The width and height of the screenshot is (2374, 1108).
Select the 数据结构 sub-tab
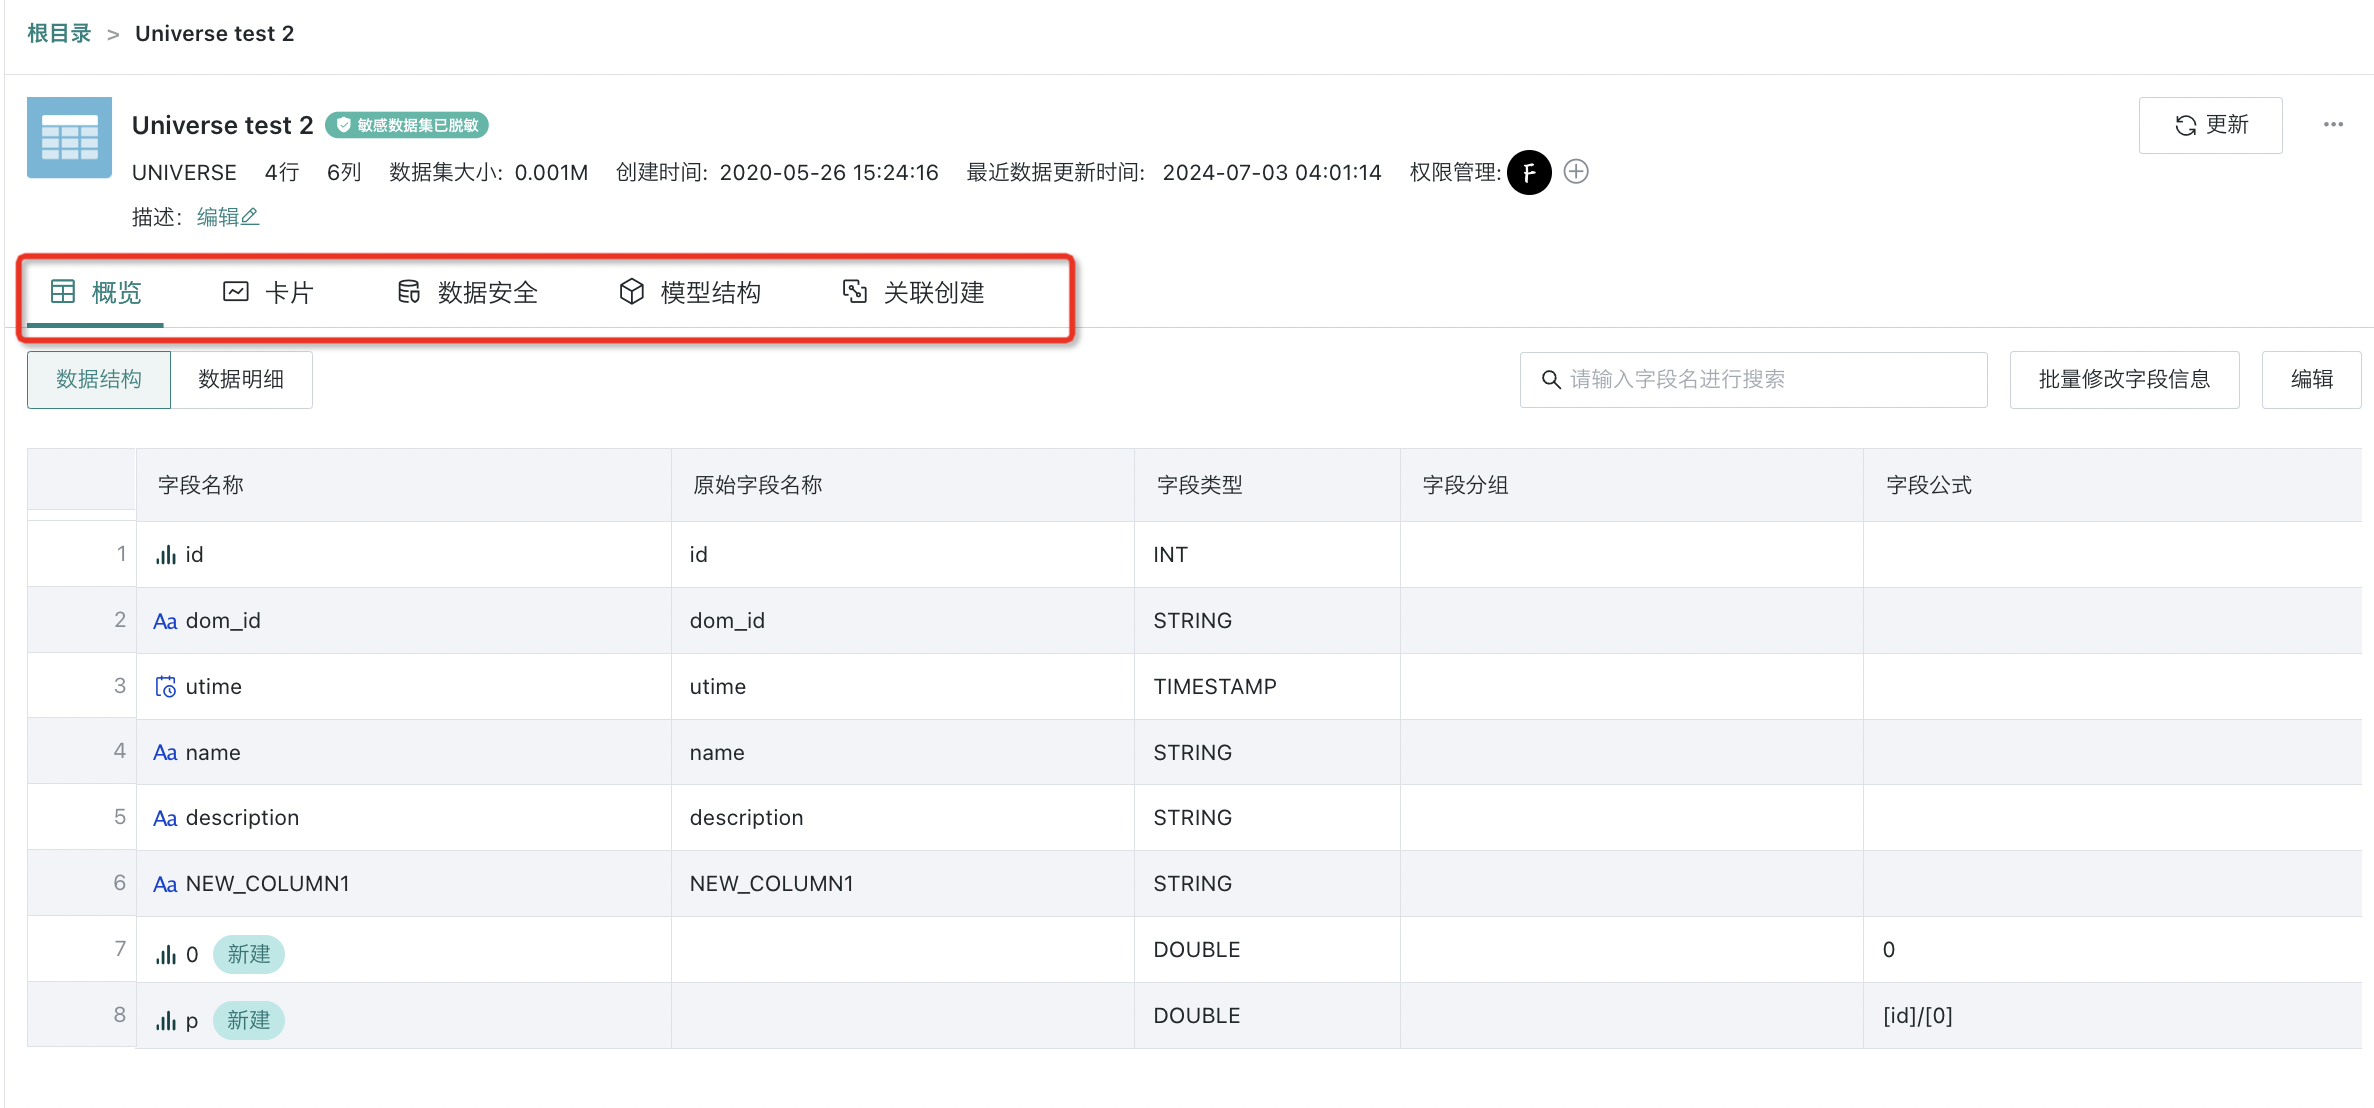99,379
